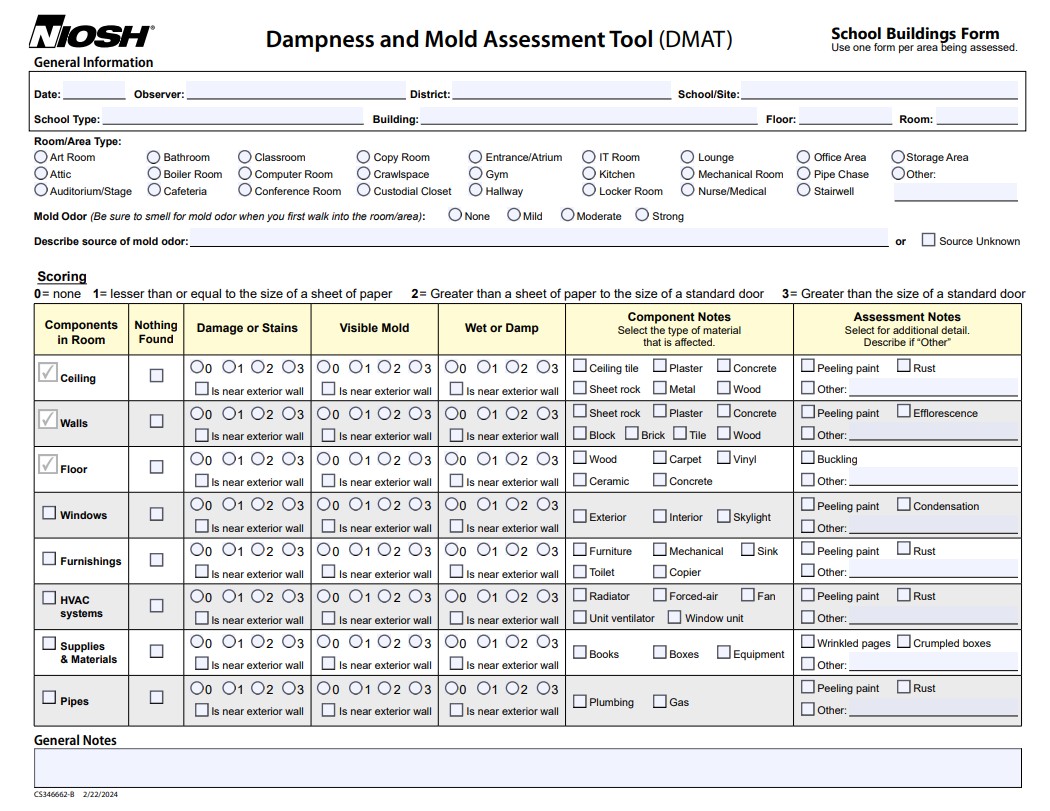This screenshot has width=1050, height=811.
Task: Select Cafeteria room type
Action: 154,190
